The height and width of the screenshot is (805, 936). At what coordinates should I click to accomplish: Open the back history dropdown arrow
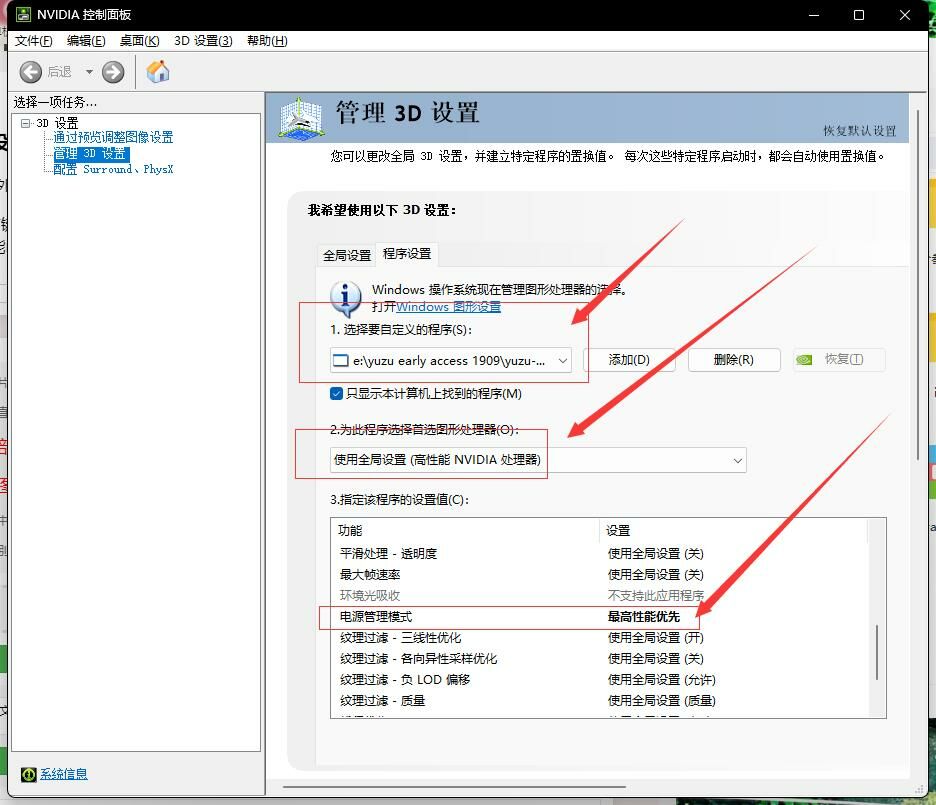[89, 72]
